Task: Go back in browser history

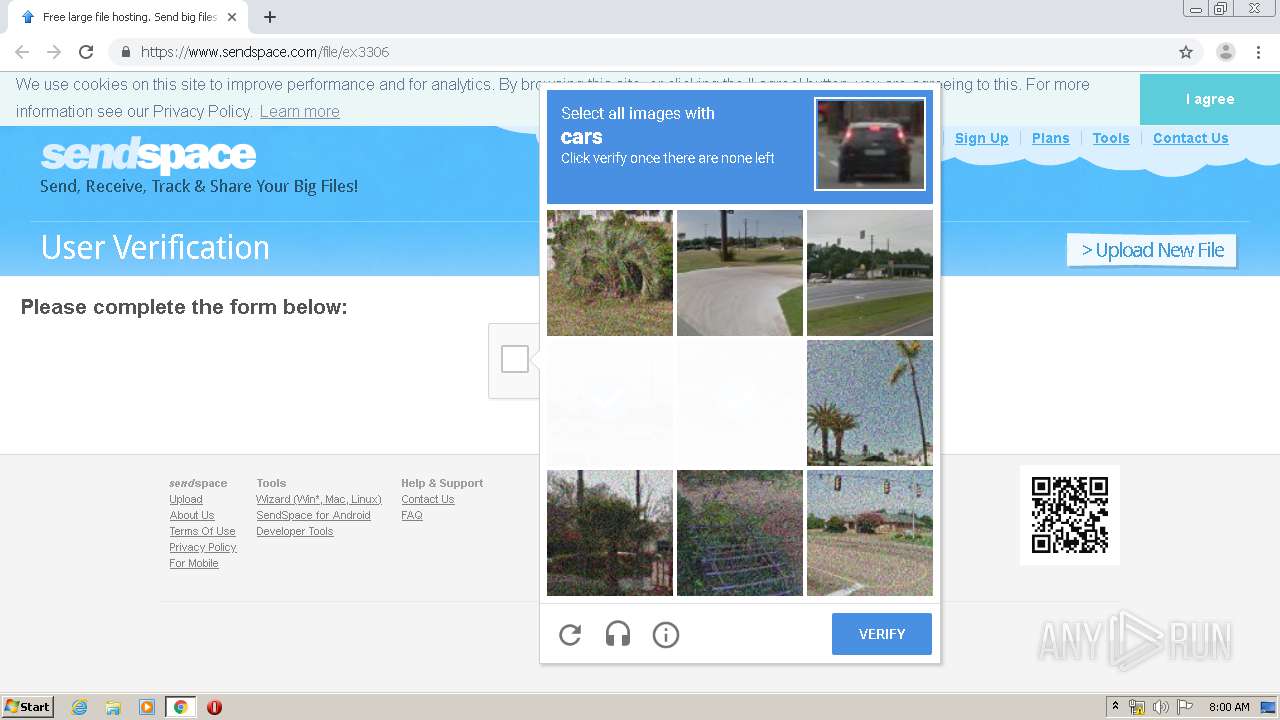Action: pyautogui.click(x=22, y=52)
